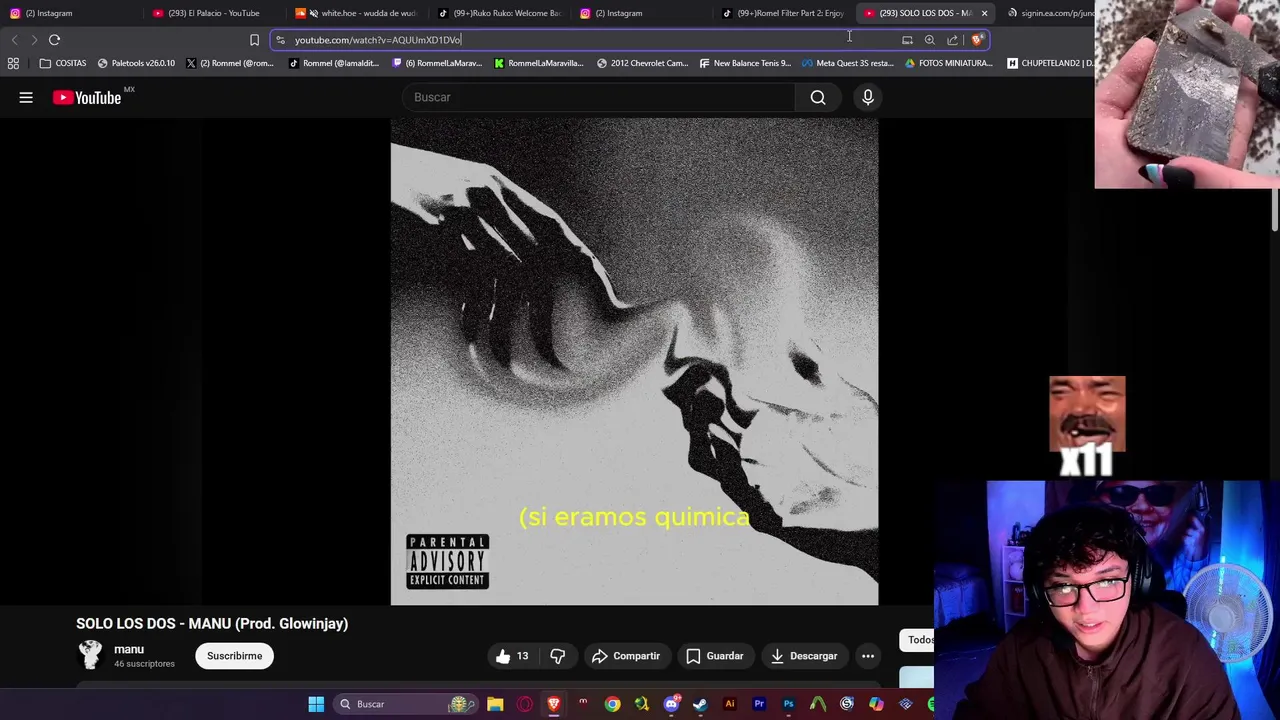Open File Explorer from the taskbar
Screen dimensions: 1280x720
(495, 704)
